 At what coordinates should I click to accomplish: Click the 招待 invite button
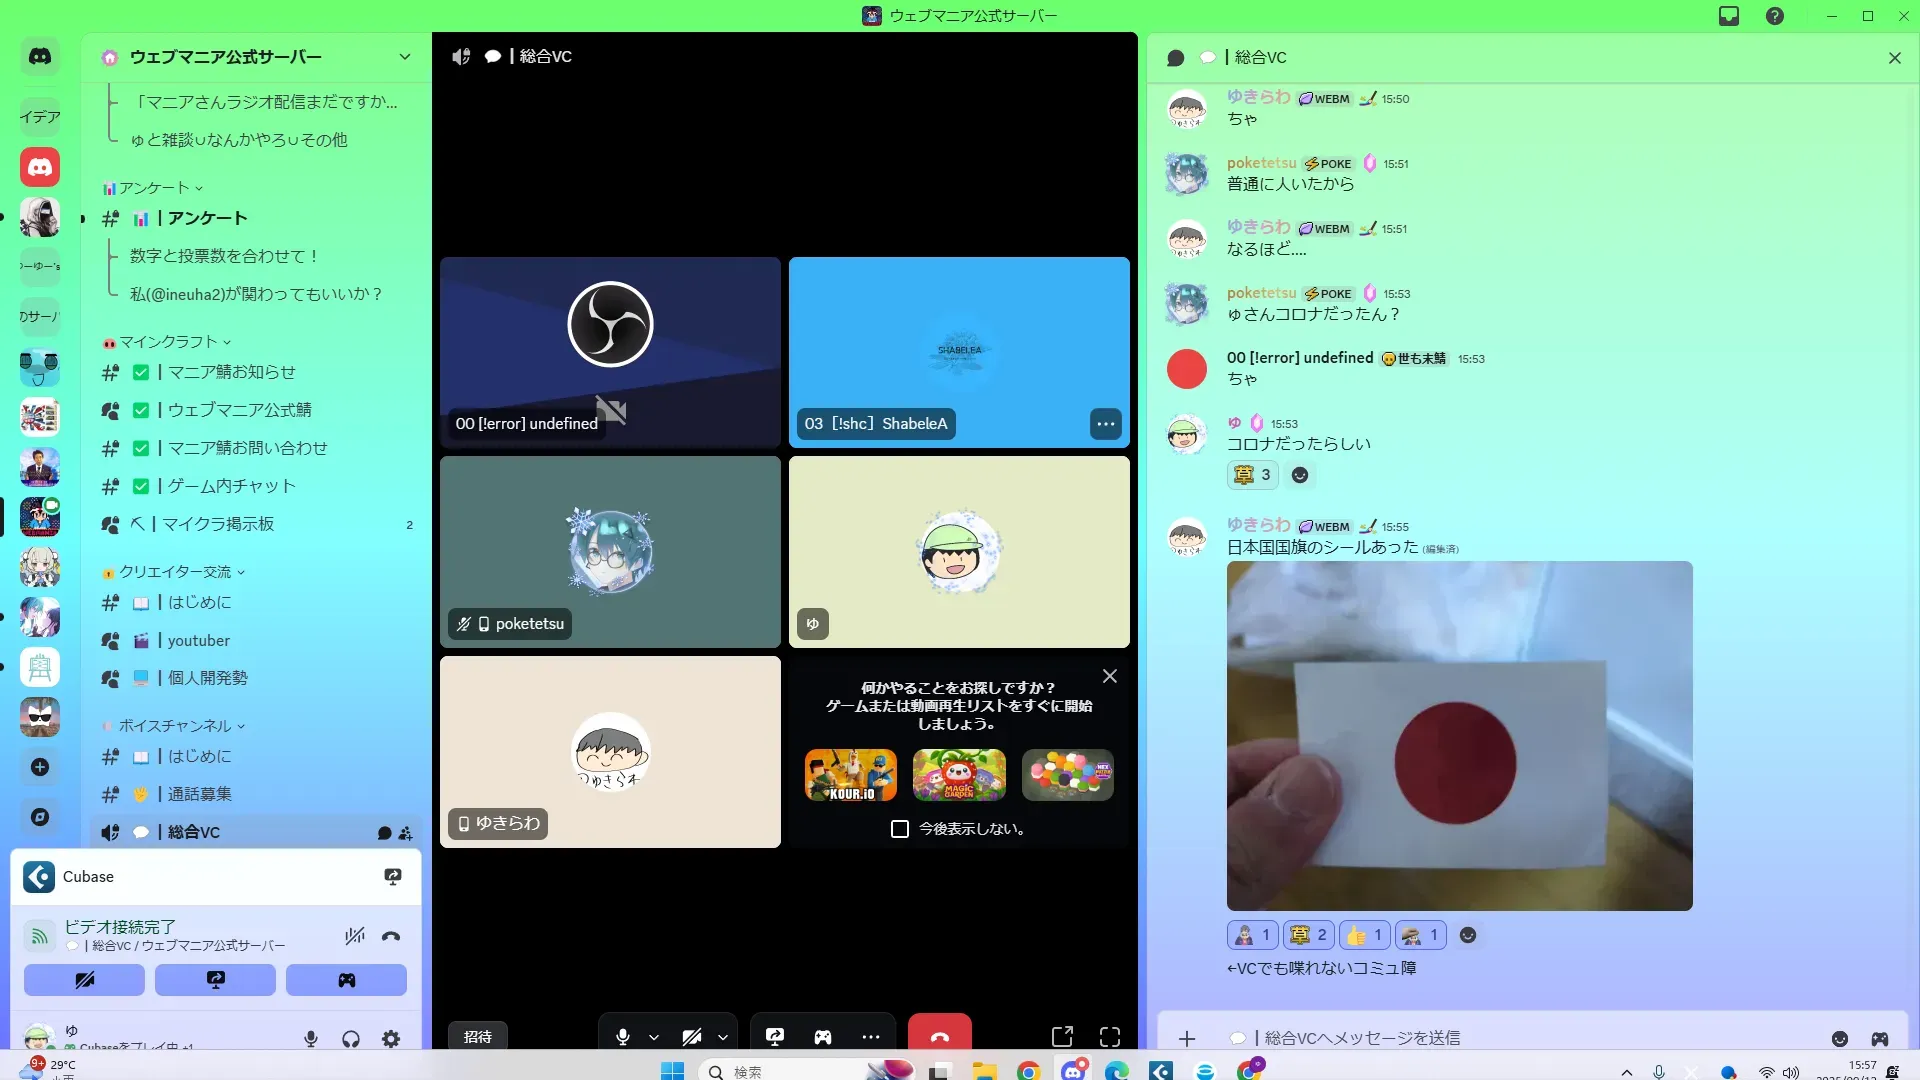click(x=478, y=1037)
